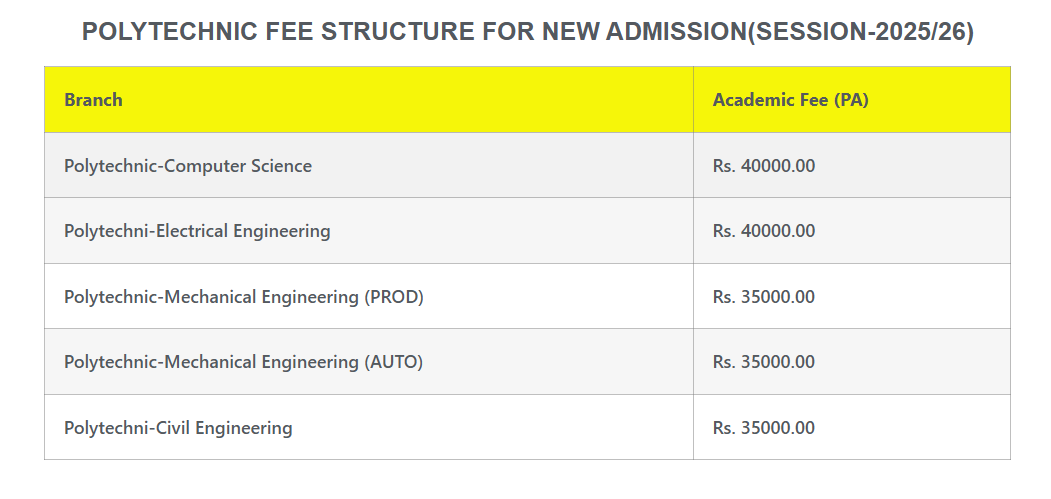Image resolution: width=1051 pixels, height=499 pixels.
Task: Select the Polytechni-Civil Engineering branch cell
Action: 178,428
